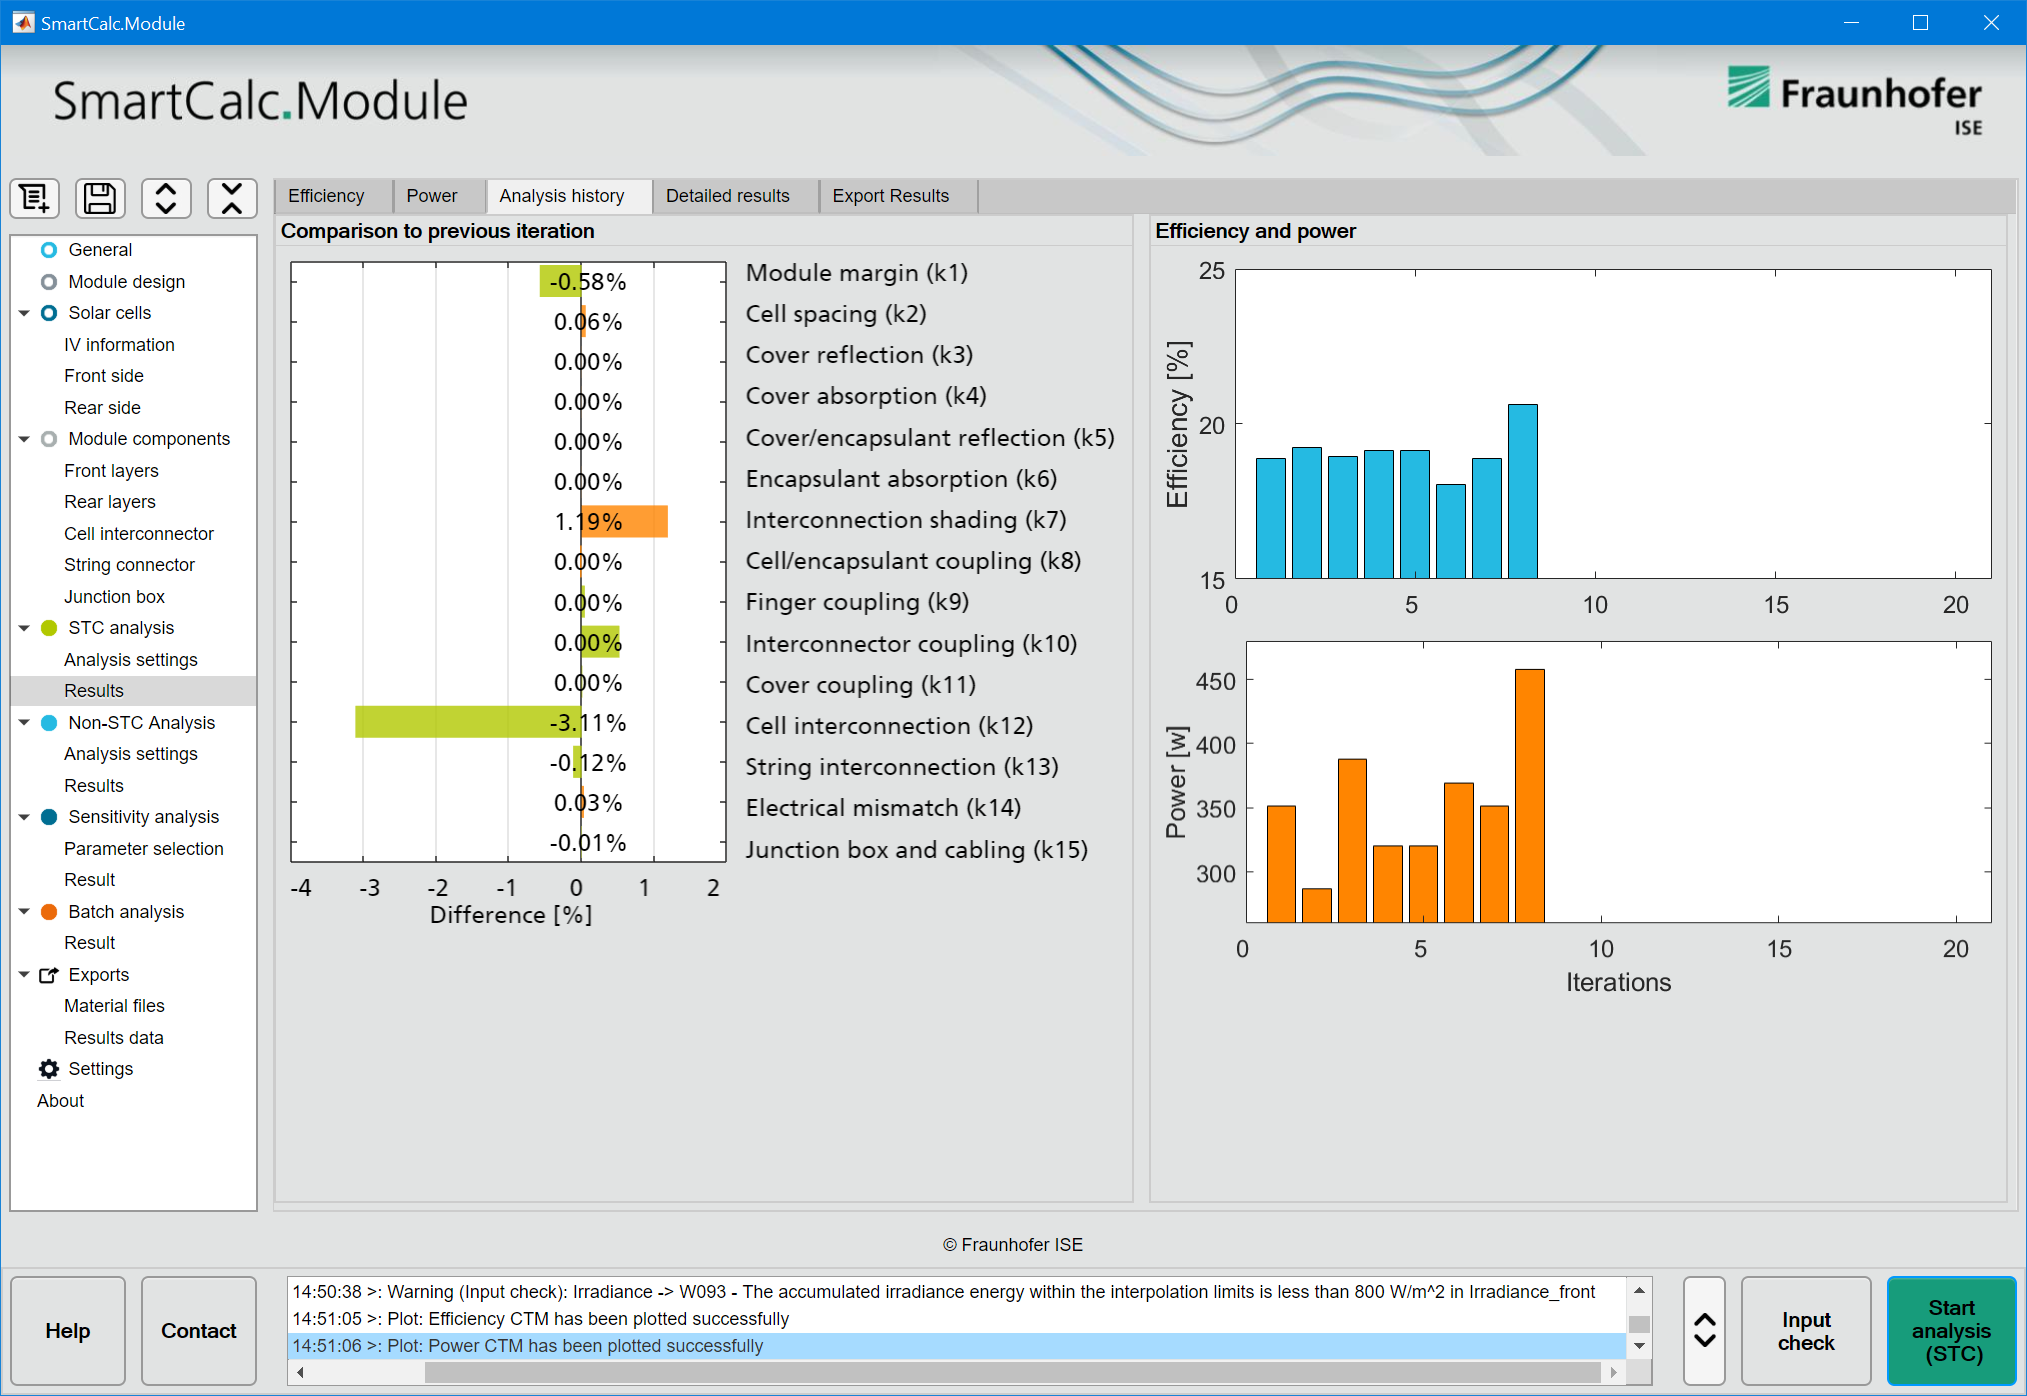Image resolution: width=2027 pixels, height=1396 pixels.
Task: Collapse the Module components tree node
Action: pos(24,439)
